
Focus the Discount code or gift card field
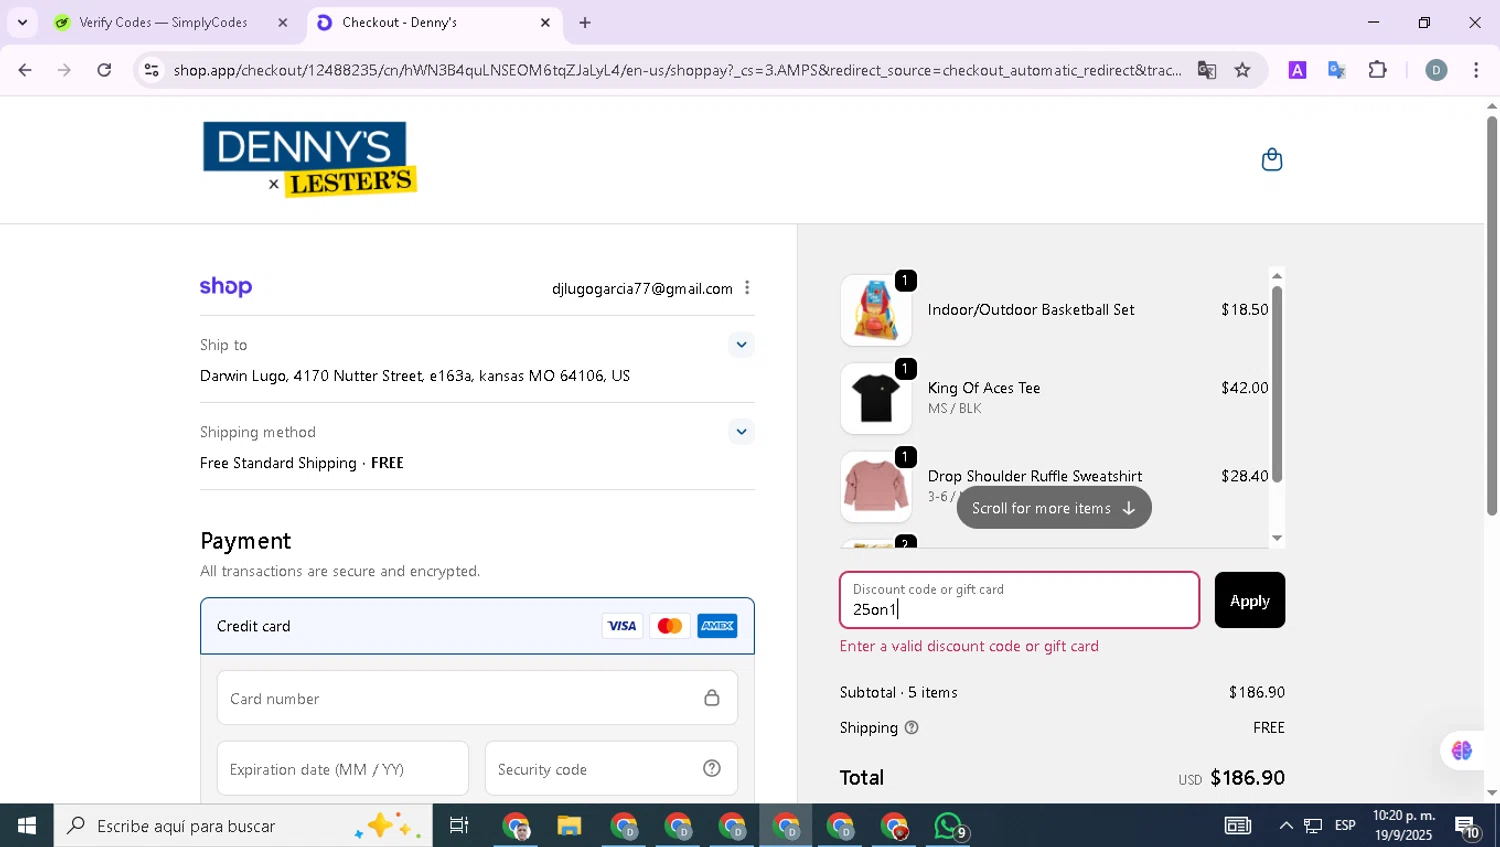tap(1019, 600)
